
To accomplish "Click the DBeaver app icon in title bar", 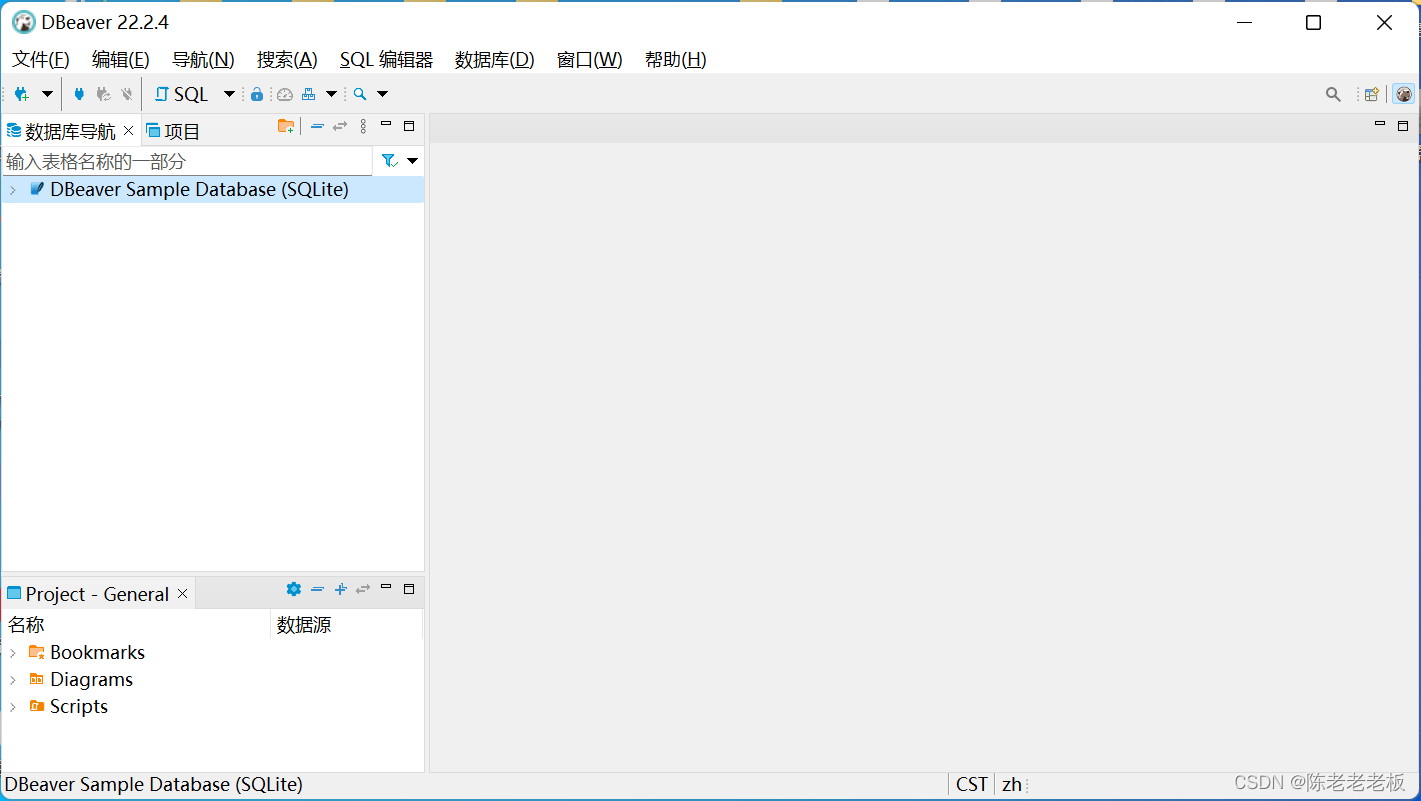I will (x=23, y=22).
